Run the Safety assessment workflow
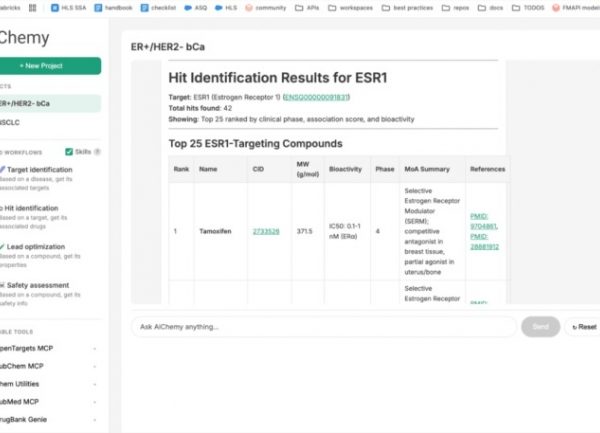 click(x=40, y=294)
